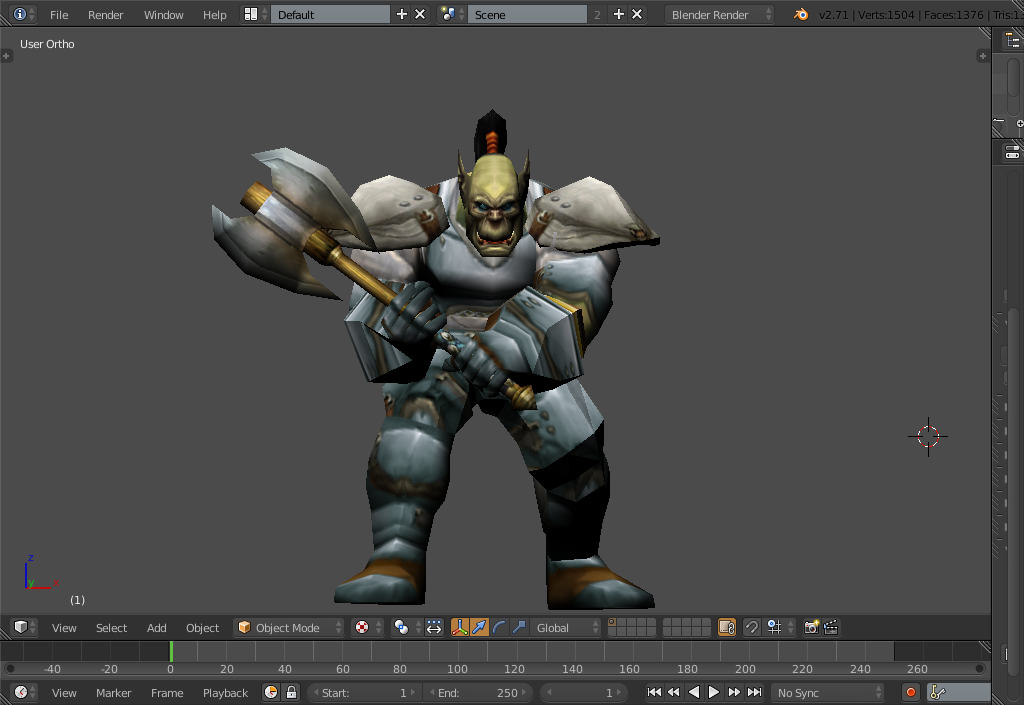
Task: Toggle lock camera and layers to scene
Action: point(727,627)
